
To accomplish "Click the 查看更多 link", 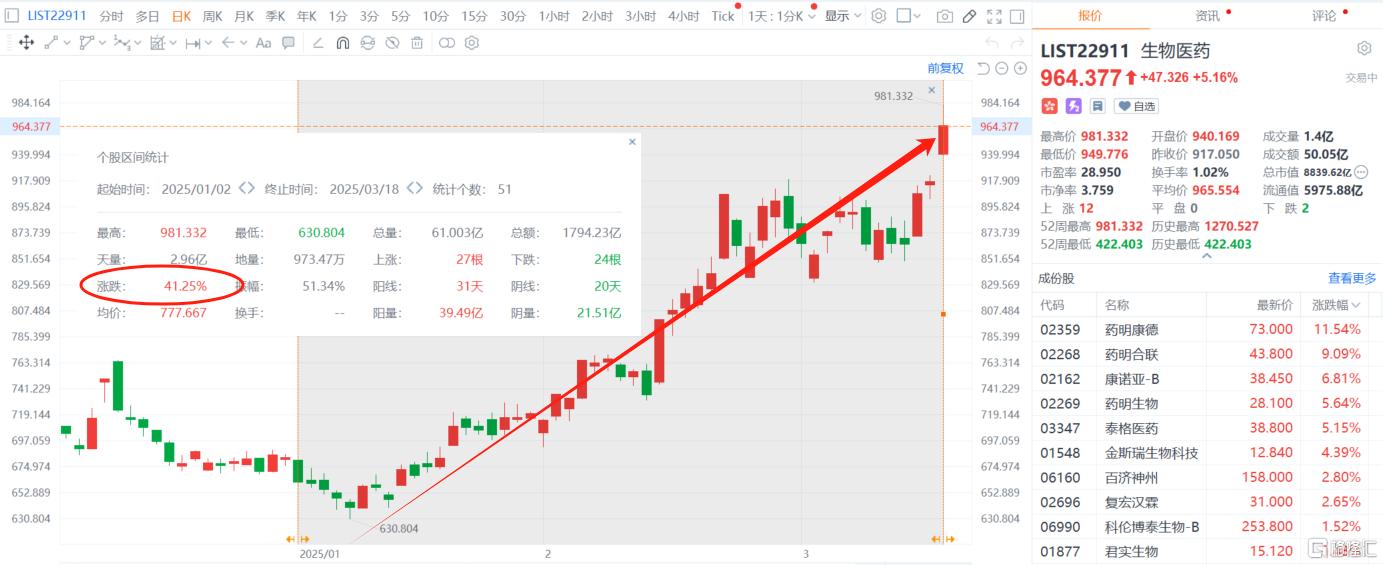I will point(1351,279).
